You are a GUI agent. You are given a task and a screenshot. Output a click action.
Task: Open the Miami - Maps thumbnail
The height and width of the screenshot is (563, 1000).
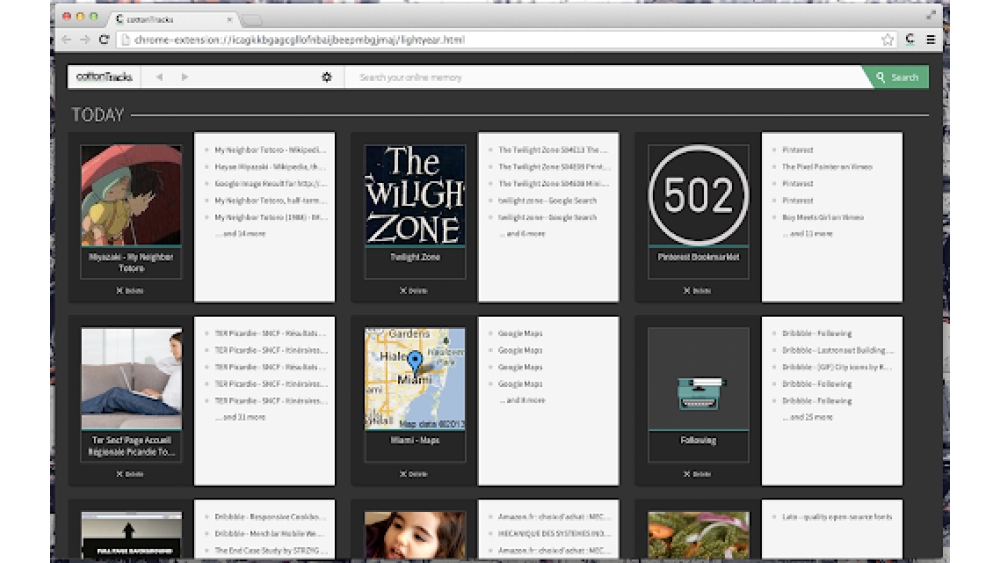click(x=414, y=379)
